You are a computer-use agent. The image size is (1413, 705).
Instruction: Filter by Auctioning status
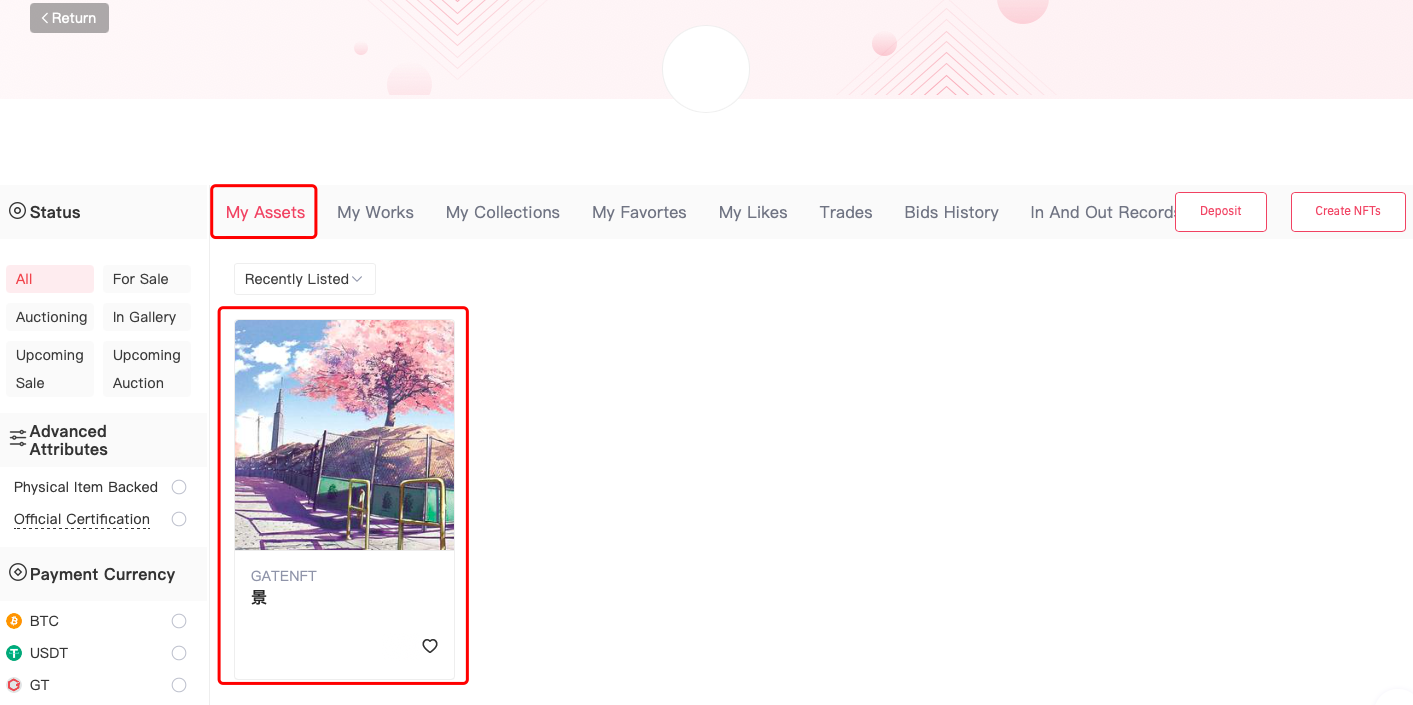tap(50, 317)
